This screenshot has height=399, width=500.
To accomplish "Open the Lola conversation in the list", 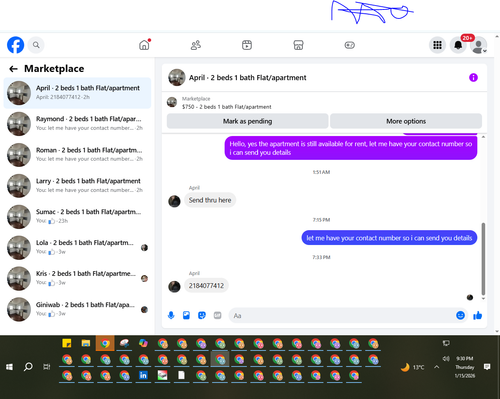I will [x=77, y=247].
